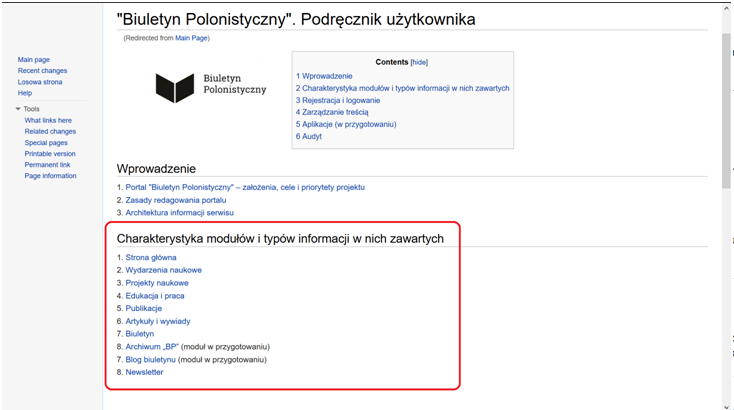The width and height of the screenshot is (734, 410).
Task: Open the Newsletter link
Action: (144, 372)
